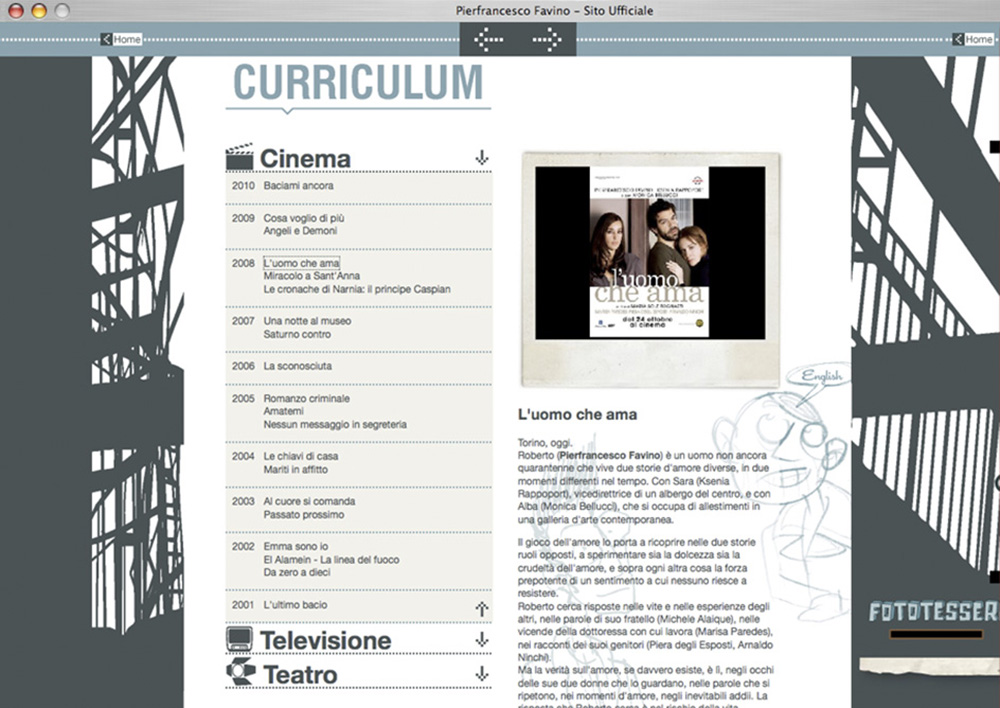Click the 2008 year label
Viewport: 1000px width, 708px height.
pyautogui.click(x=243, y=263)
